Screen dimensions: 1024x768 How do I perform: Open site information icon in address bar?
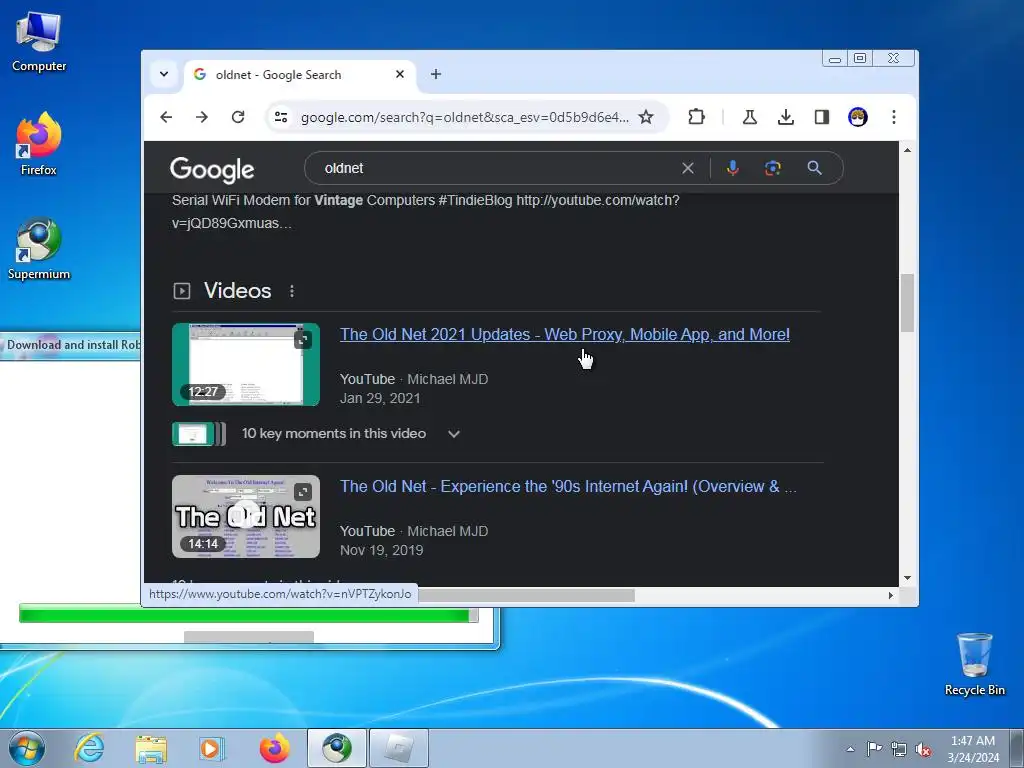point(281,117)
